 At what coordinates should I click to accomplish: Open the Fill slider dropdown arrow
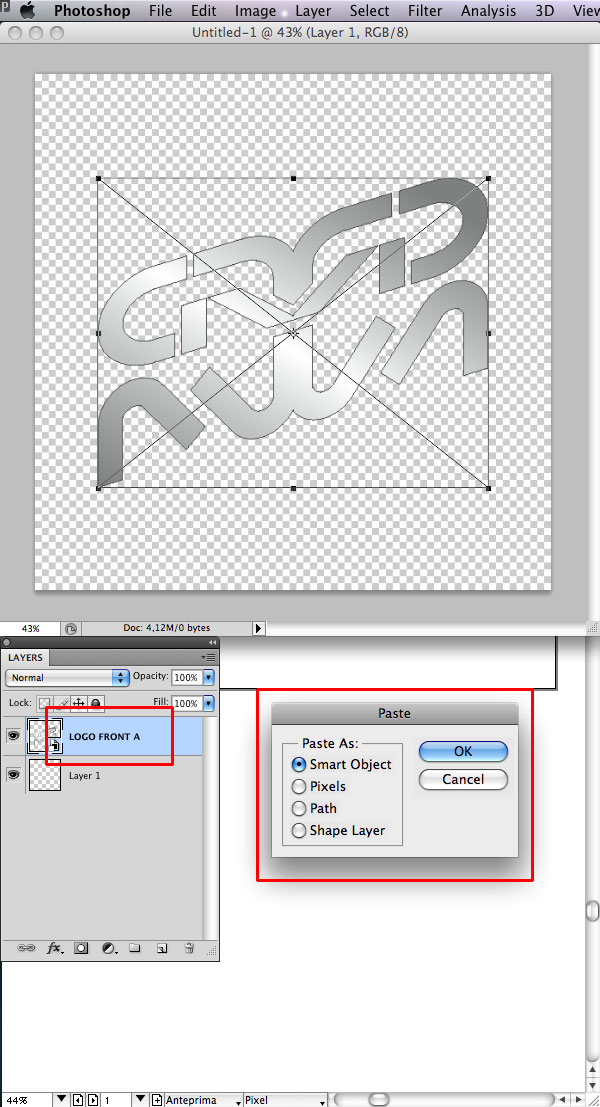coord(208,703)
